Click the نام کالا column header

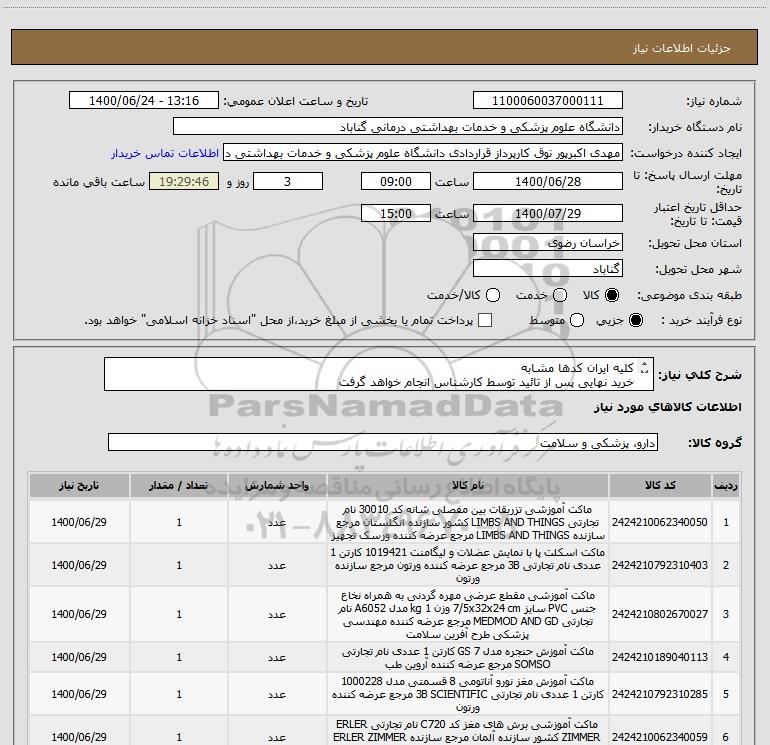coord(468,486)
